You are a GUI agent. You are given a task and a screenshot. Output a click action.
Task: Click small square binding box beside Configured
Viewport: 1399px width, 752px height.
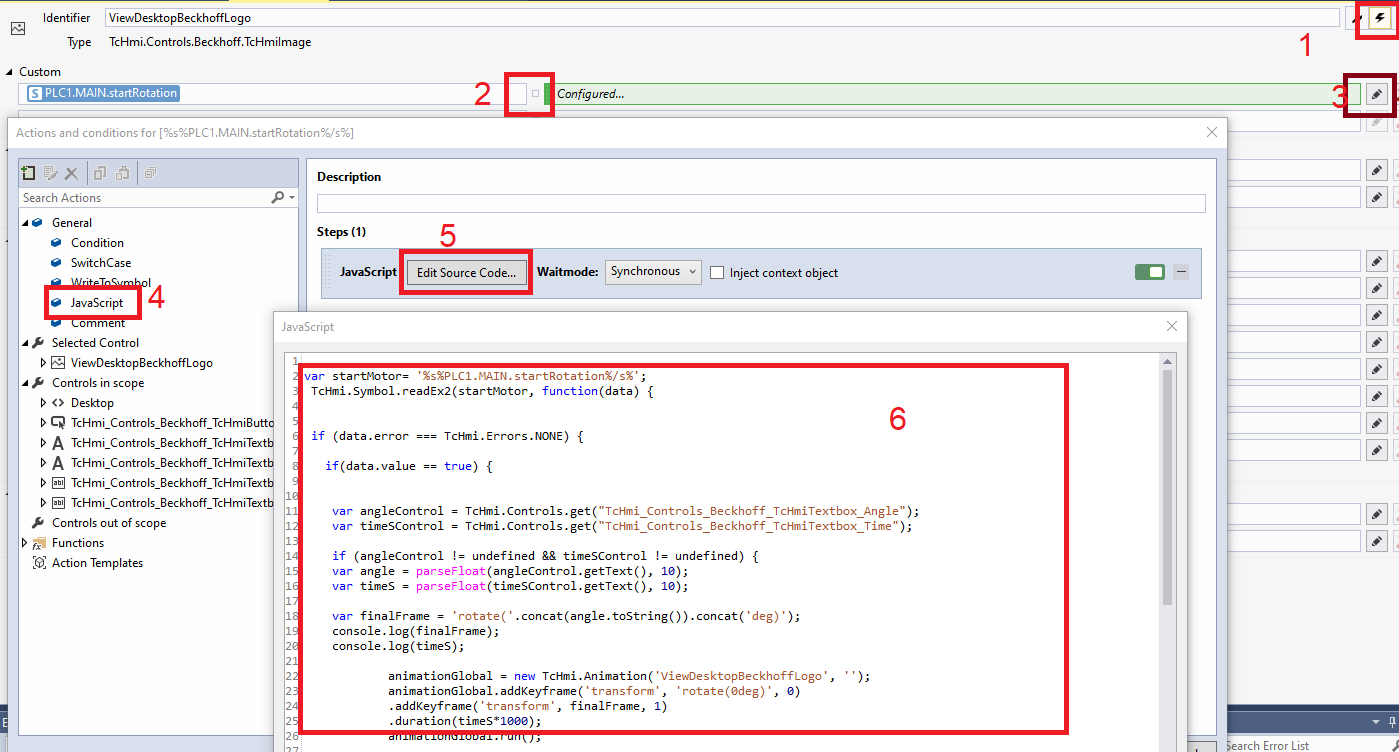coord(535,94)
